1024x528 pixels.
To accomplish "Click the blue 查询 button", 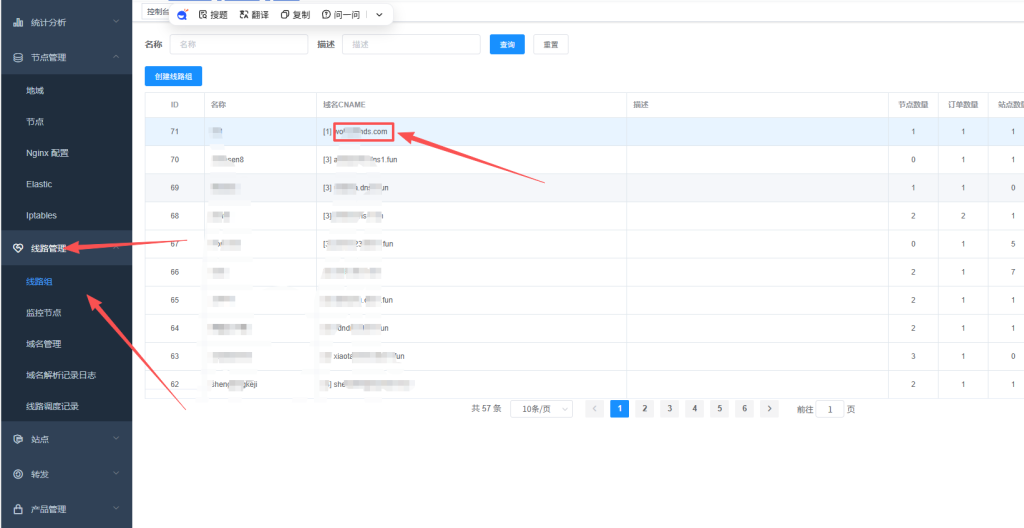I will coord(506,45).
